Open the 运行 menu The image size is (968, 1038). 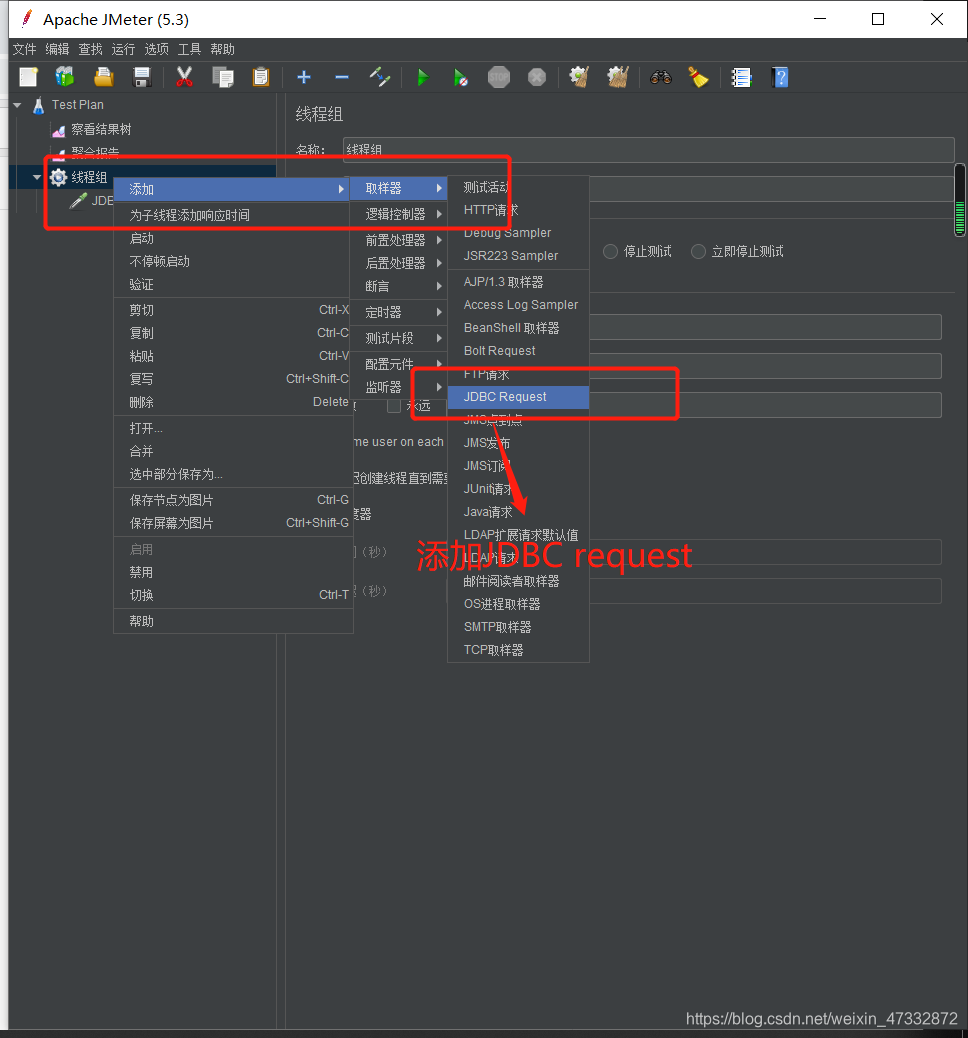point(123,50)
